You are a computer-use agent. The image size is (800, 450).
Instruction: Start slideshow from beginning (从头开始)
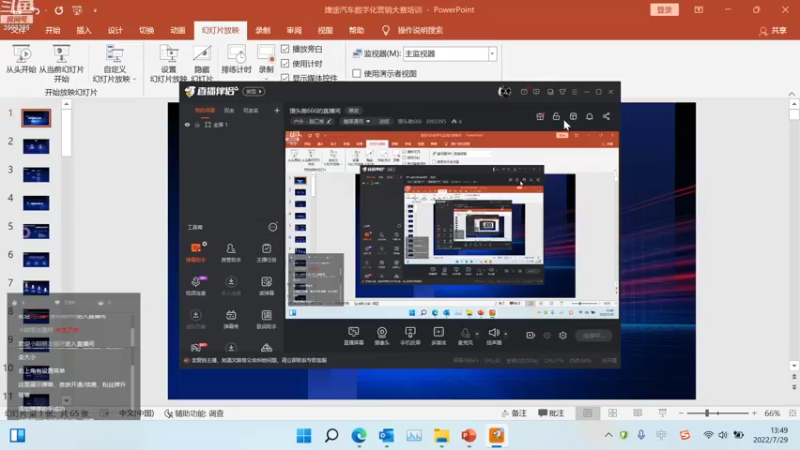pos(21,59)
